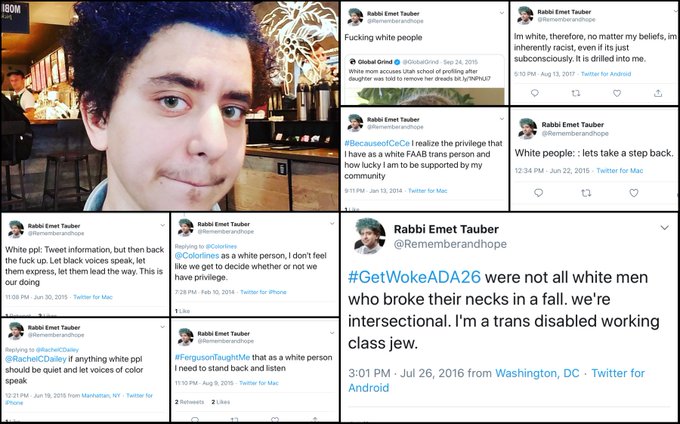680x424 pixels.
Task: Click avatar on #GetWokeADA26 tweet
Action: point(370,235)
